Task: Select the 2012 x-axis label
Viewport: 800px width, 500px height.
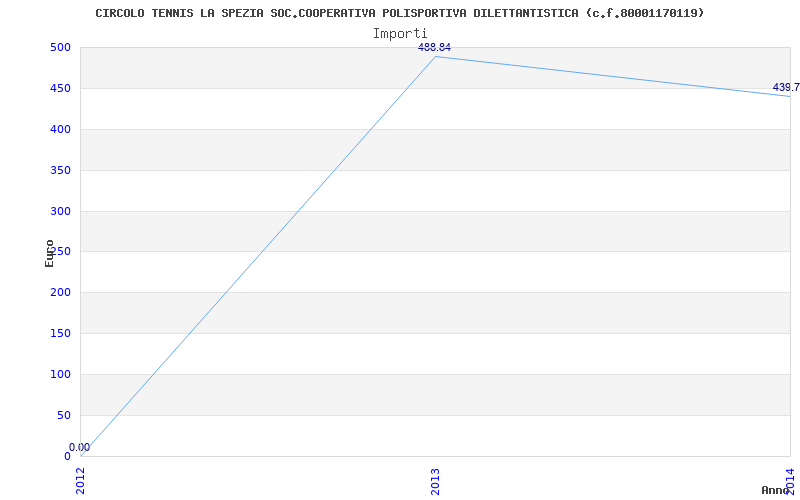Action: tap(81, 480)
